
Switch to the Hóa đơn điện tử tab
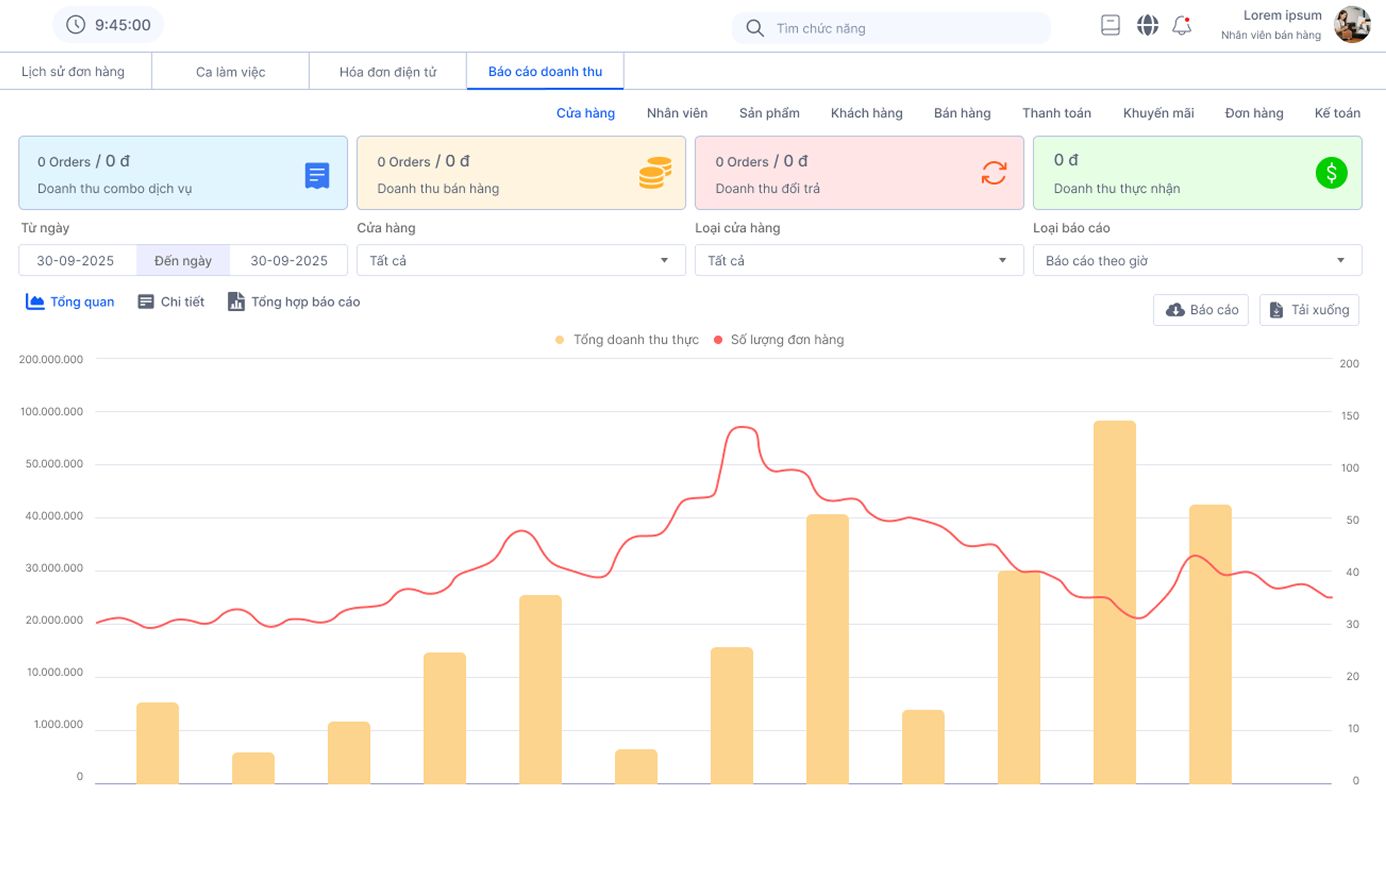[x=388, y=72]
